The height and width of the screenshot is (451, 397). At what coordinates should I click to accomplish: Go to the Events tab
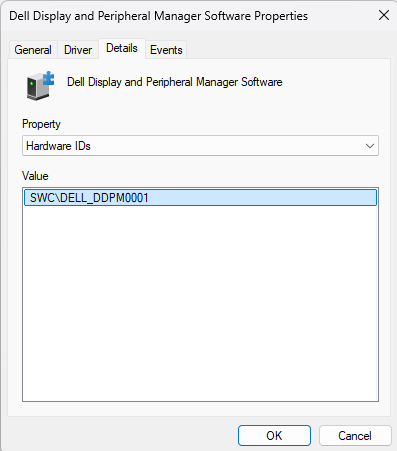[166, 50]
